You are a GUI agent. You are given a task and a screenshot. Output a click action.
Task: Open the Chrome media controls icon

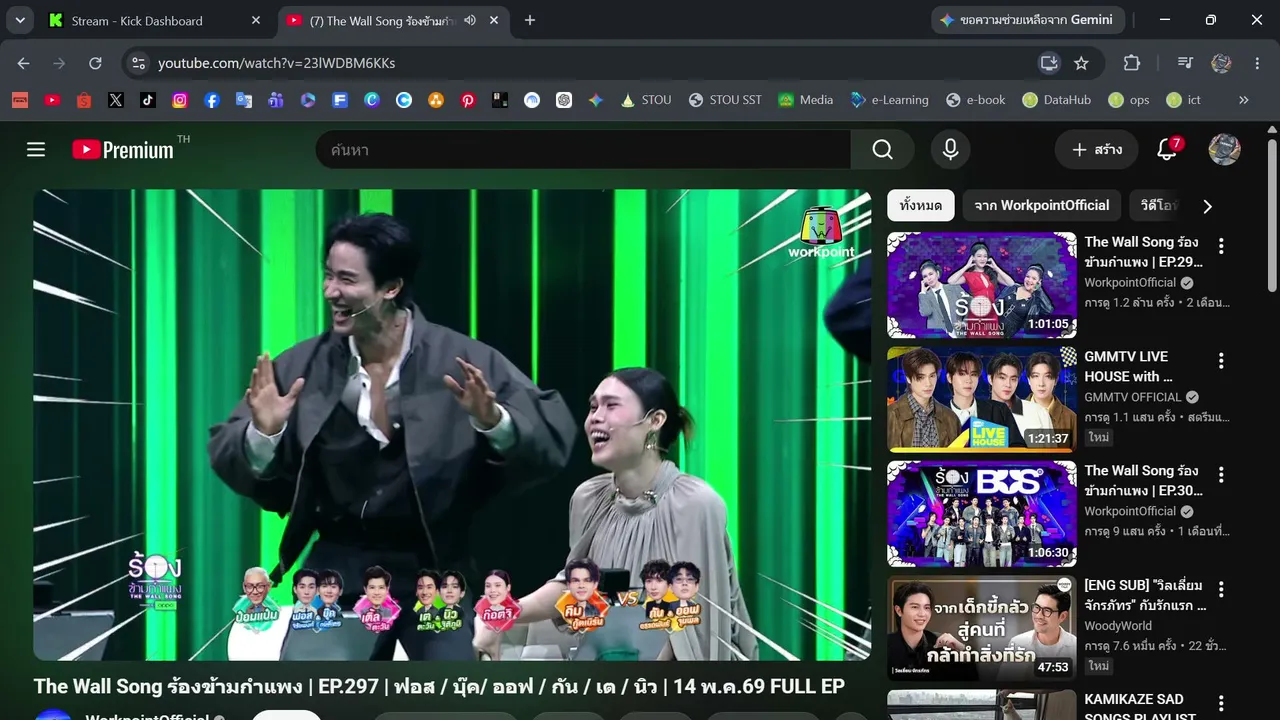pos(1186,63)
